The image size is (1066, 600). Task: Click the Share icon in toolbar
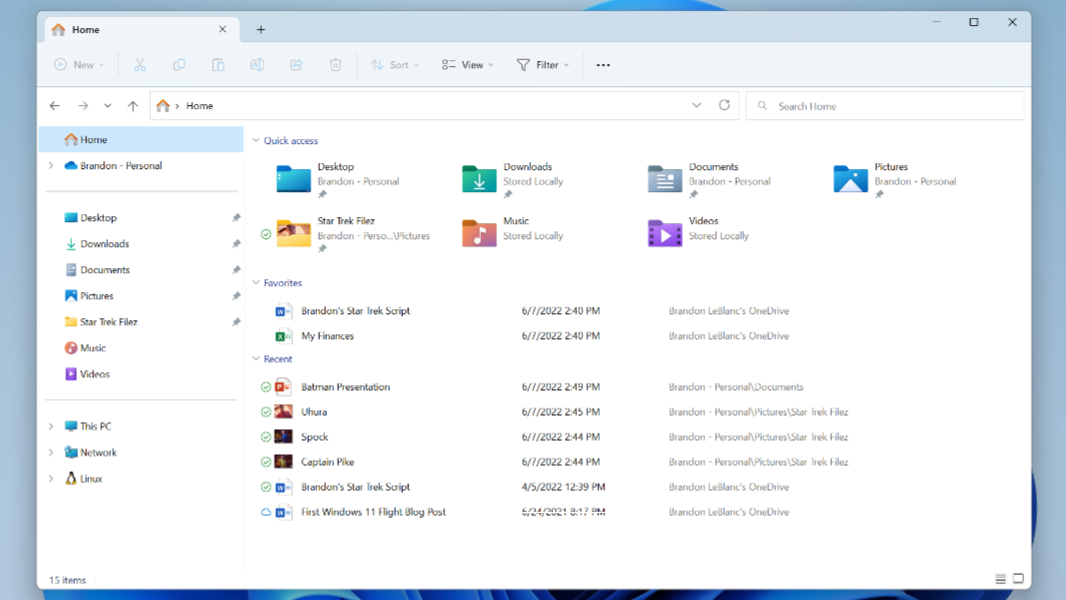pos(296,65)
